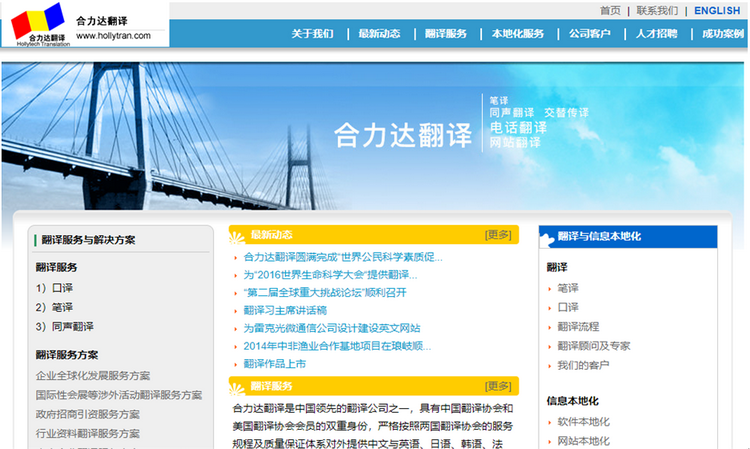The height and width of the screenshot is (449, 750).
Task: Open 本地化服务 menu item
Action: click(x=518, y=33)
